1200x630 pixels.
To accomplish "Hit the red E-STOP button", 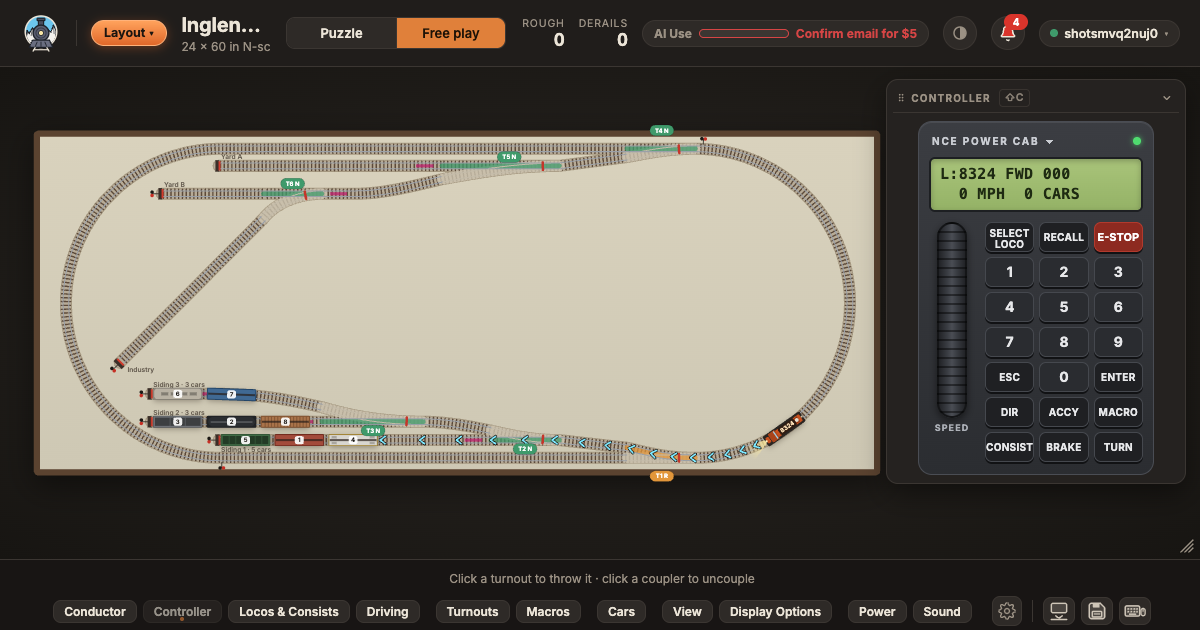I will click(1118, 237).
